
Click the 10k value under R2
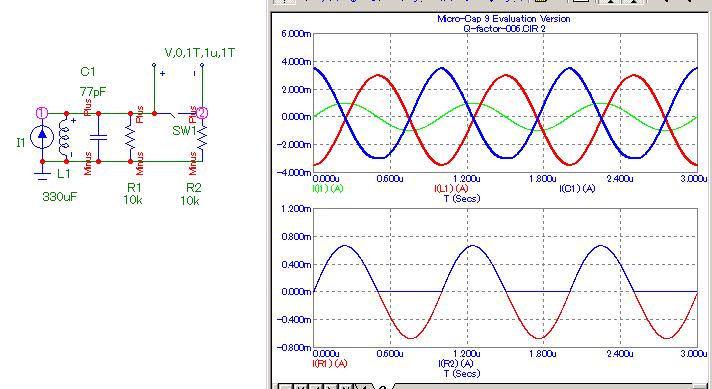tap(190, 200)
